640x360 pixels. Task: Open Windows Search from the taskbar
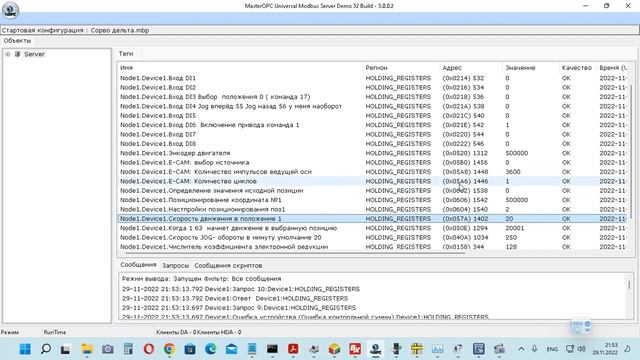46,349
